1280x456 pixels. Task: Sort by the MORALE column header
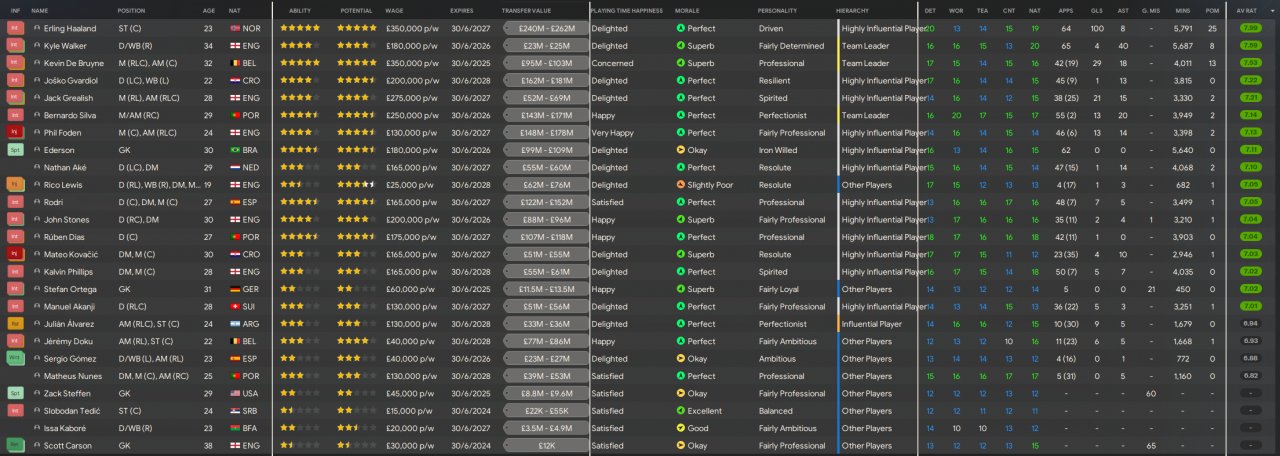(687, 10)
